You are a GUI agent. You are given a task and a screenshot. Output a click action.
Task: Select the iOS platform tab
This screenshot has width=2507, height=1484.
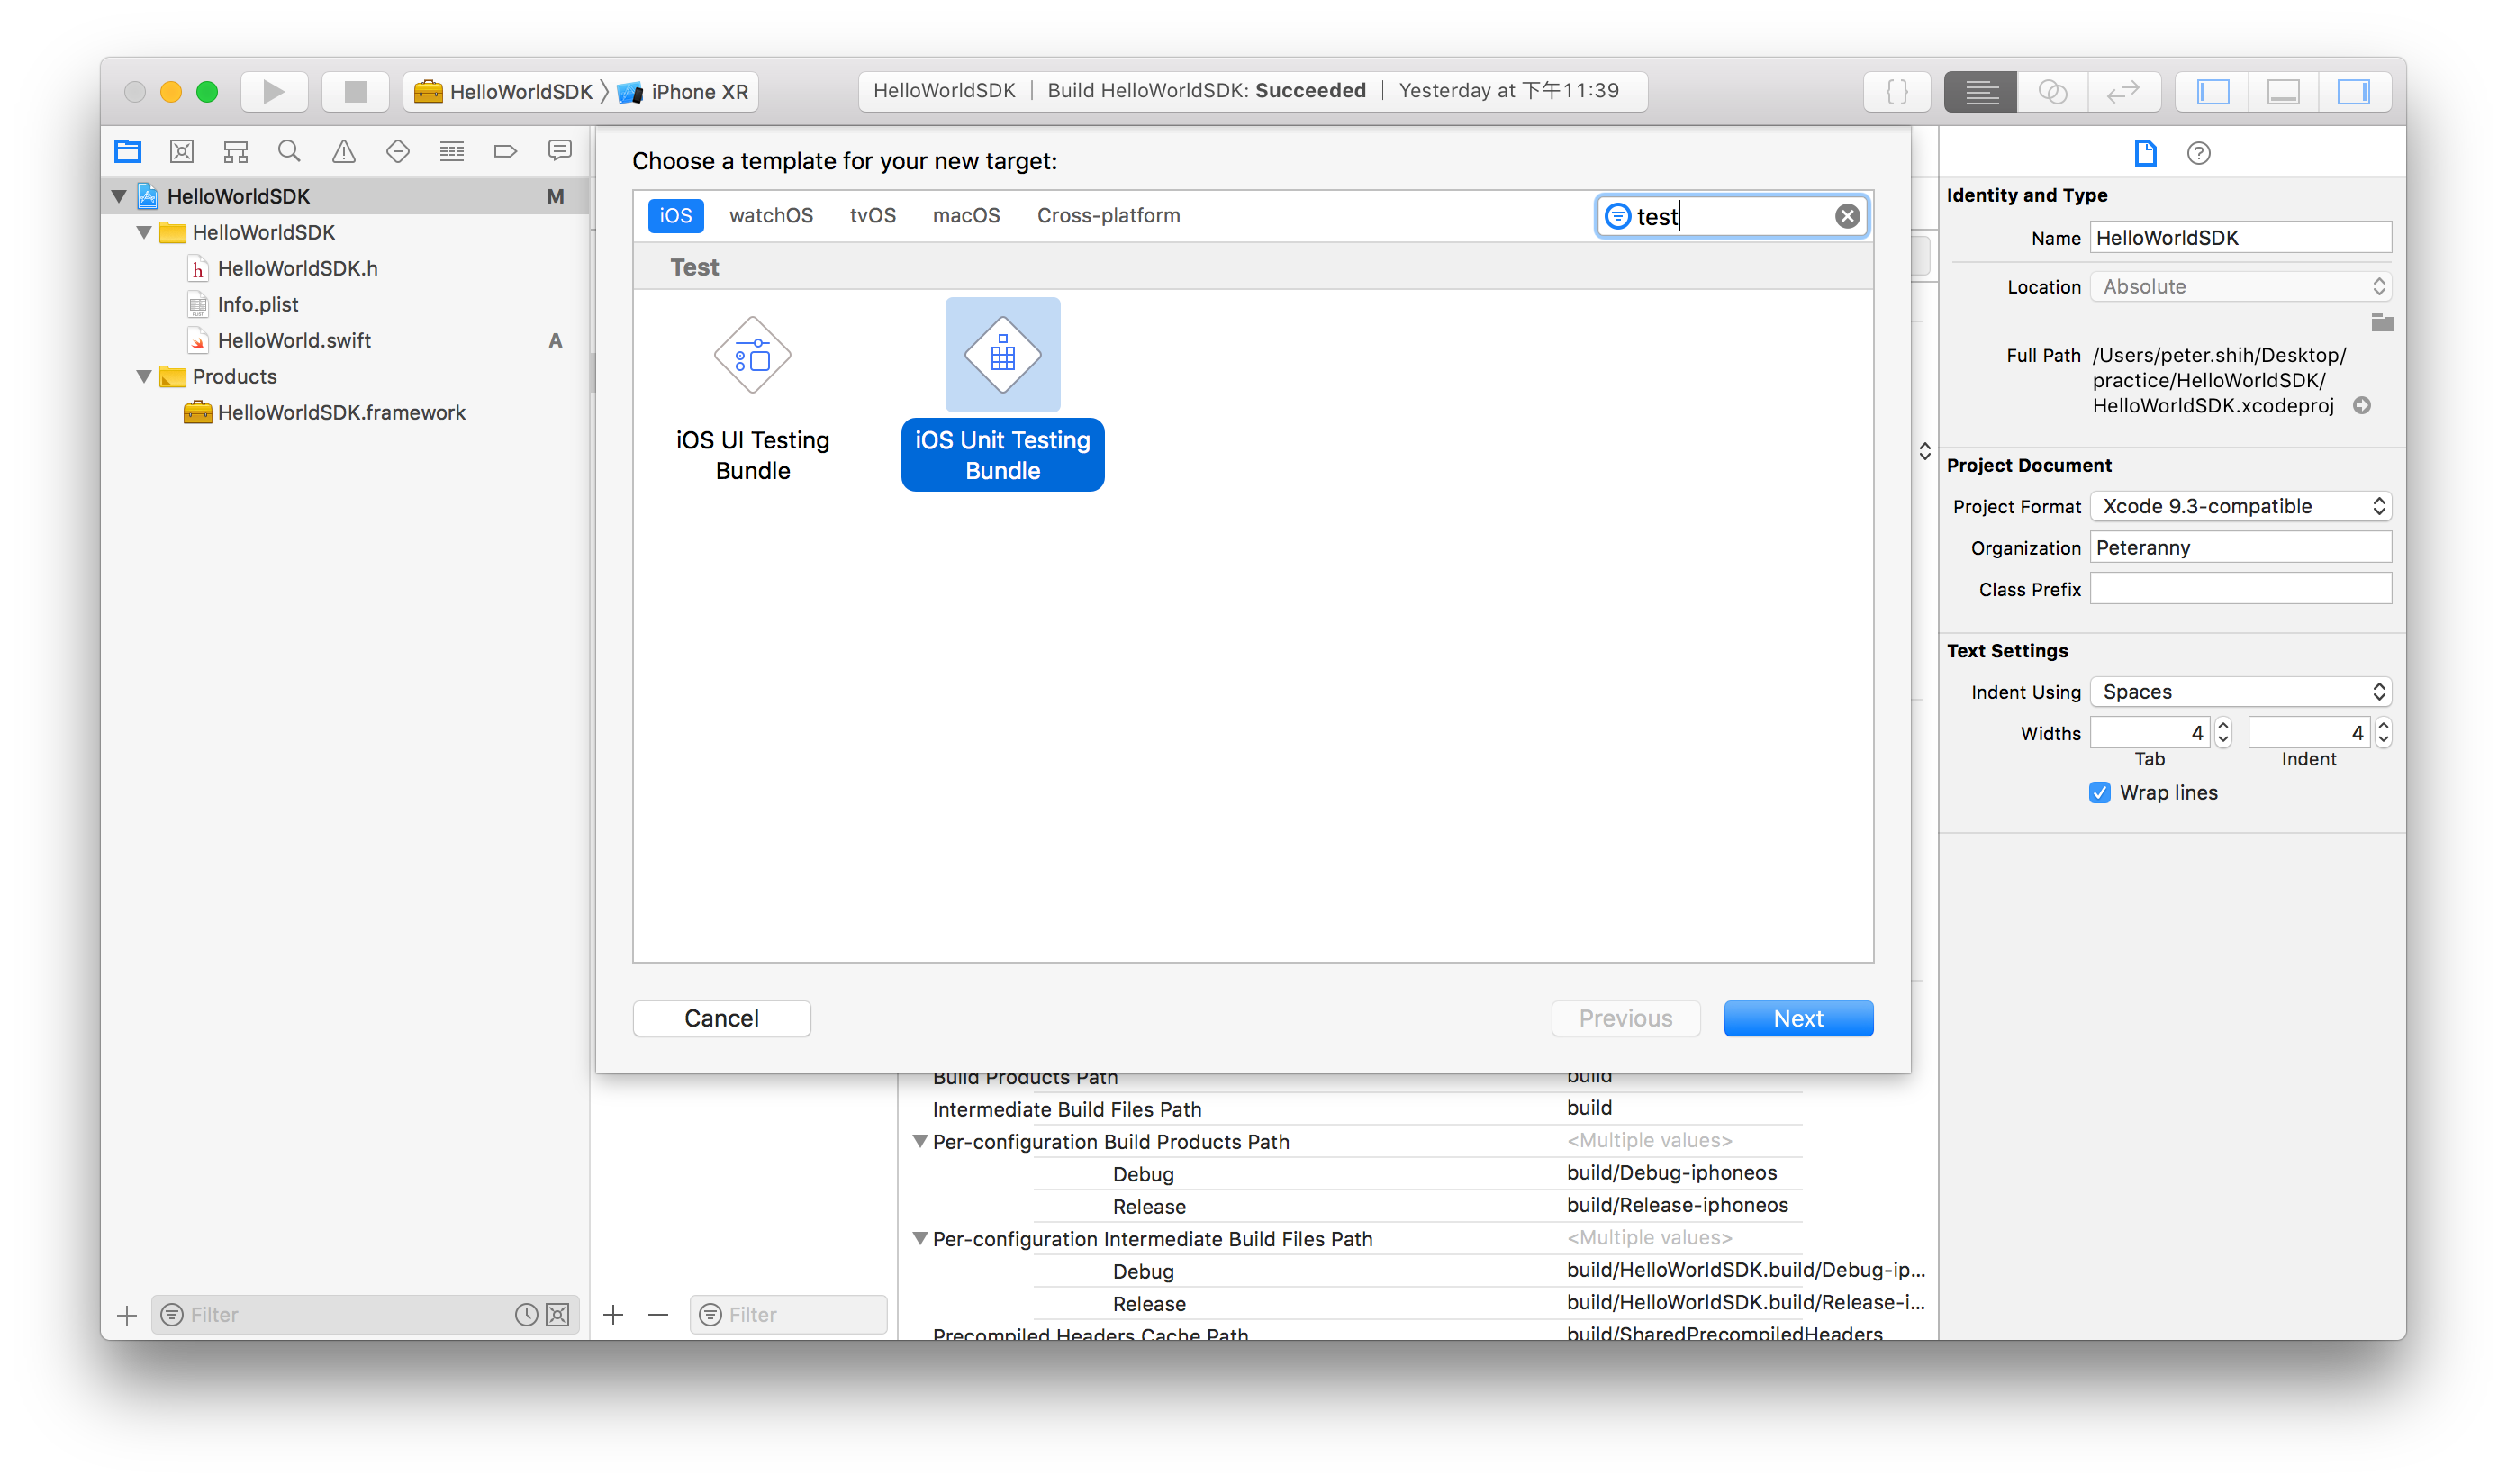[x=675, y=215]
